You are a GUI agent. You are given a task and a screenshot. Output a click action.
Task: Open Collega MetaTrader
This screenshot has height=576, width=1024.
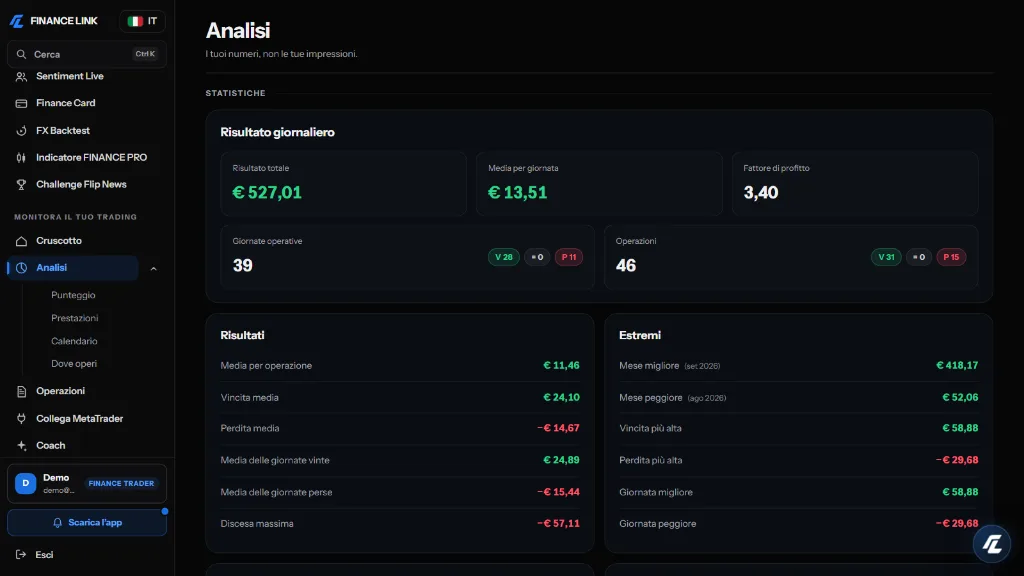[80, 419]
